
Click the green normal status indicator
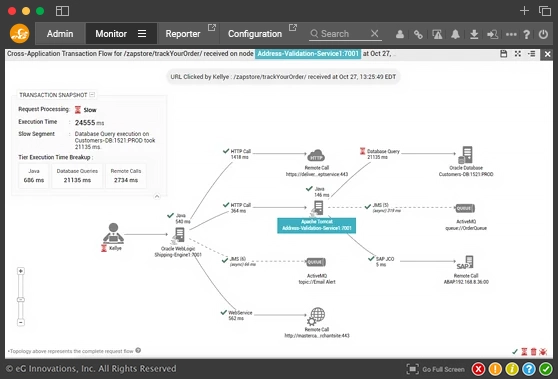(546, 369)
